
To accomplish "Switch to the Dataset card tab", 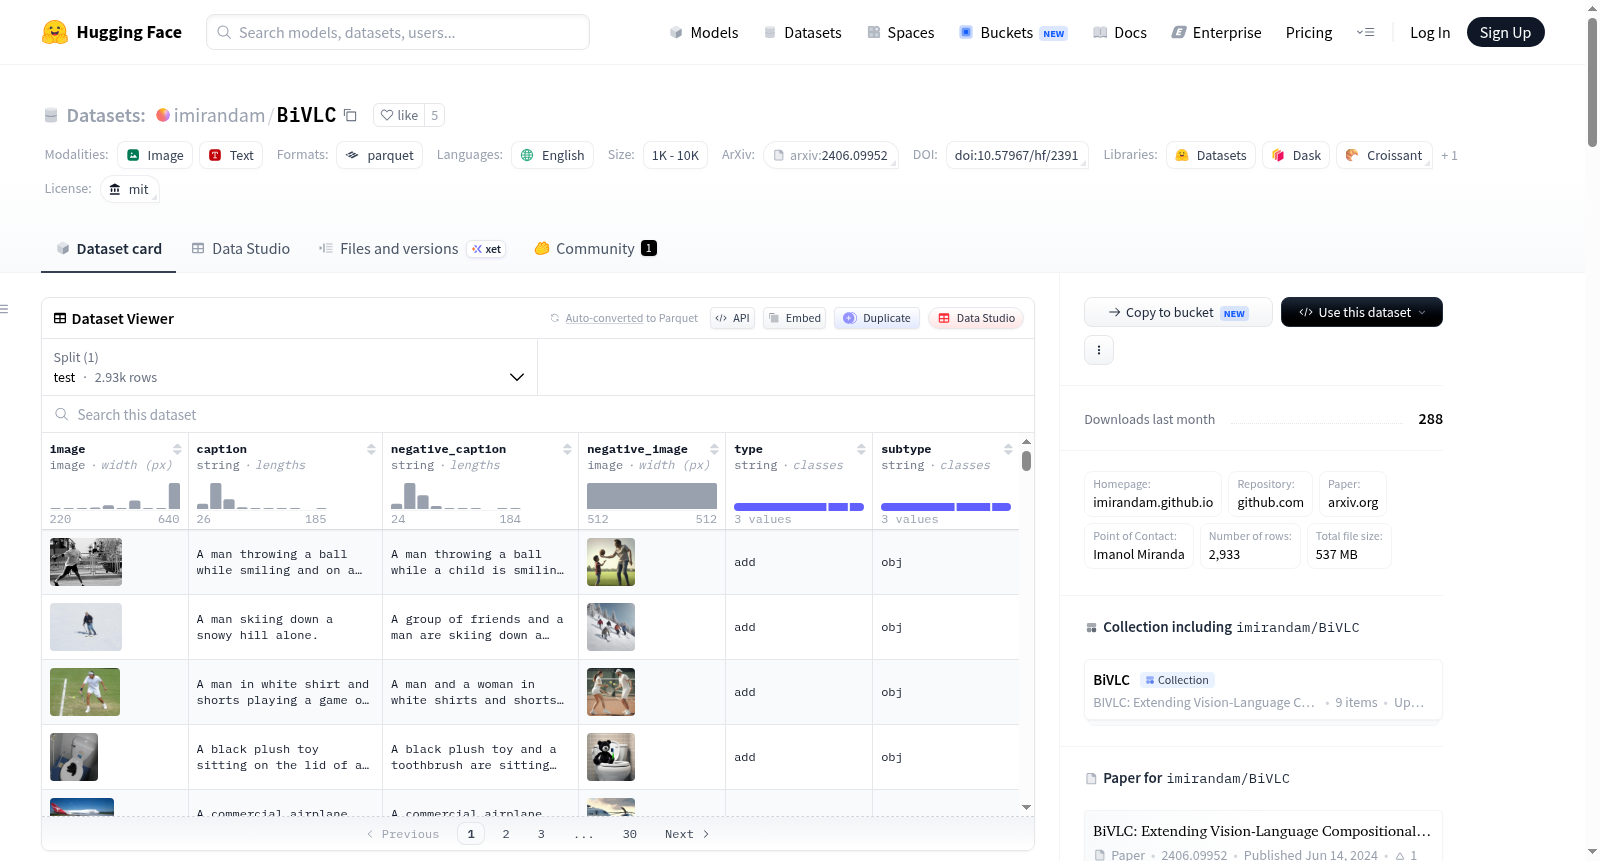I will [x=109, y=248].
